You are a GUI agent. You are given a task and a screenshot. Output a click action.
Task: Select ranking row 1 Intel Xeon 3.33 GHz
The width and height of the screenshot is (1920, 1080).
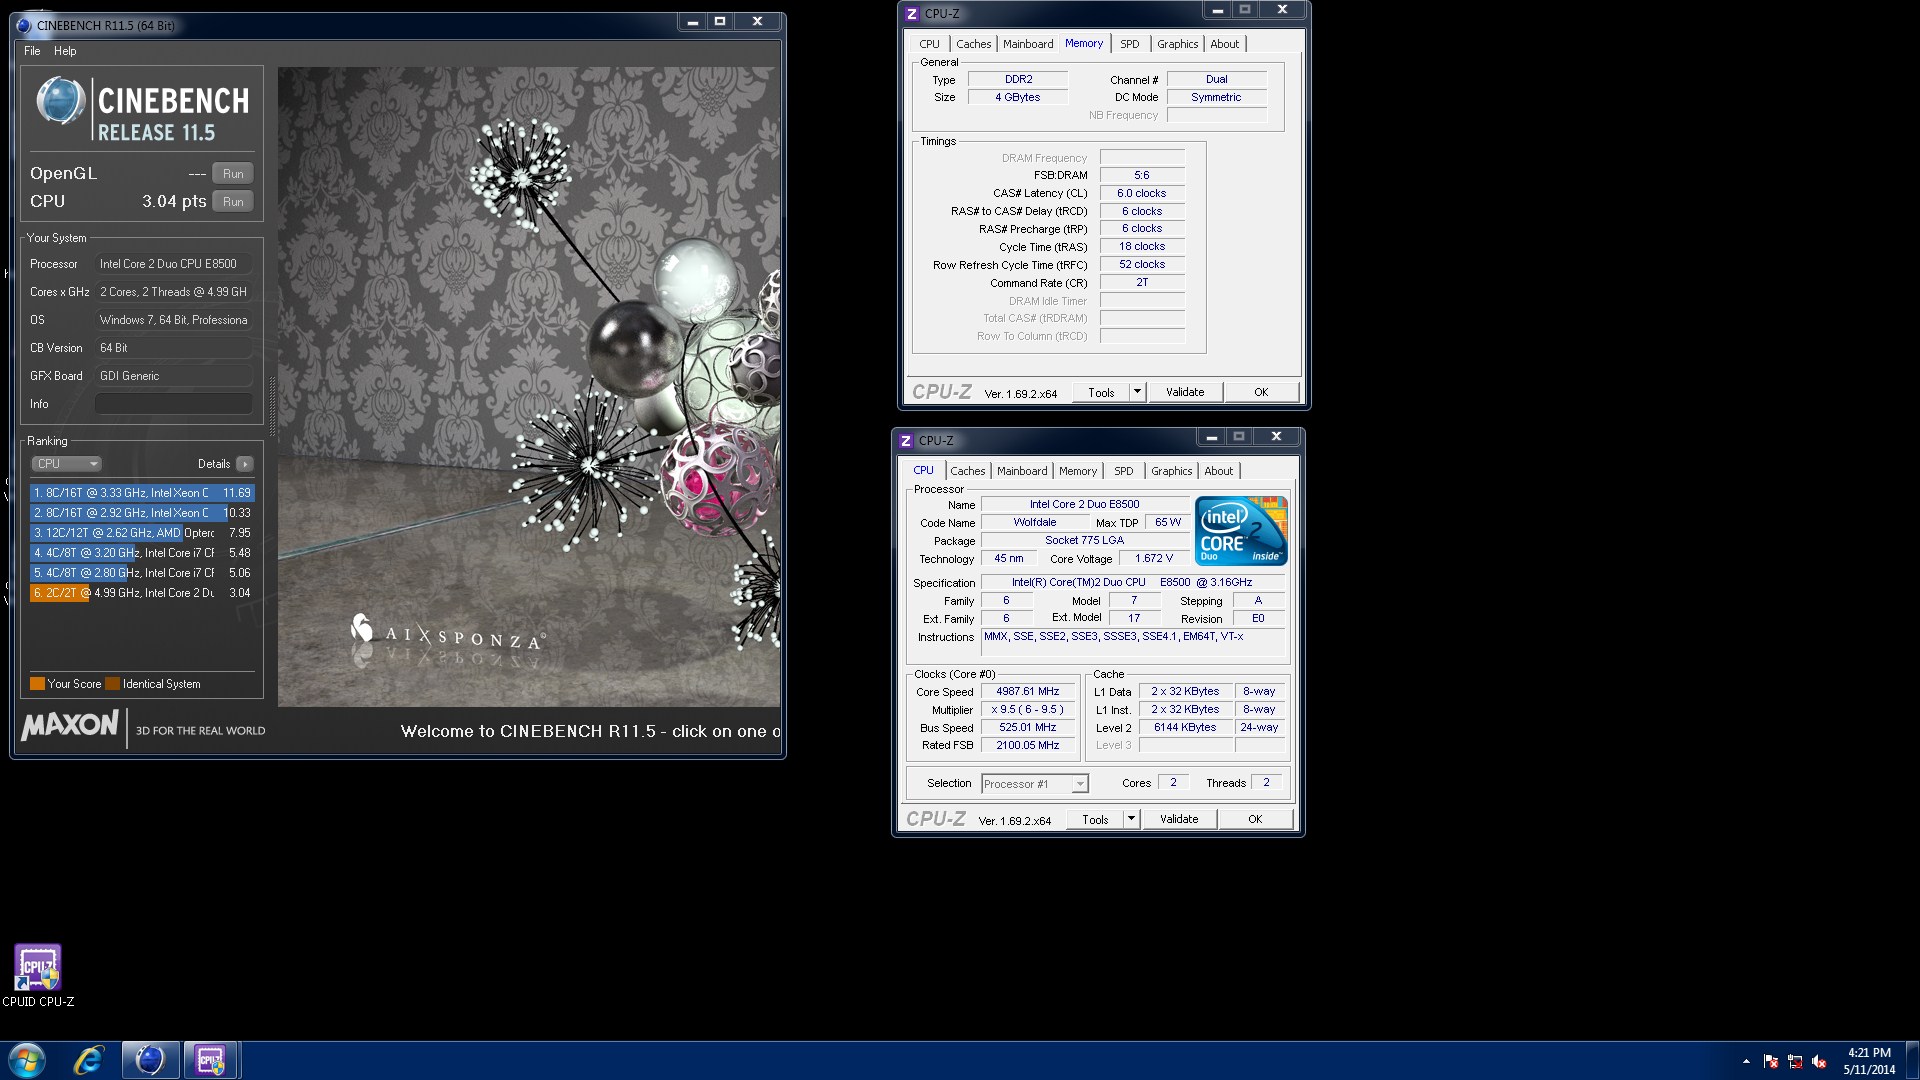[141, 493]
